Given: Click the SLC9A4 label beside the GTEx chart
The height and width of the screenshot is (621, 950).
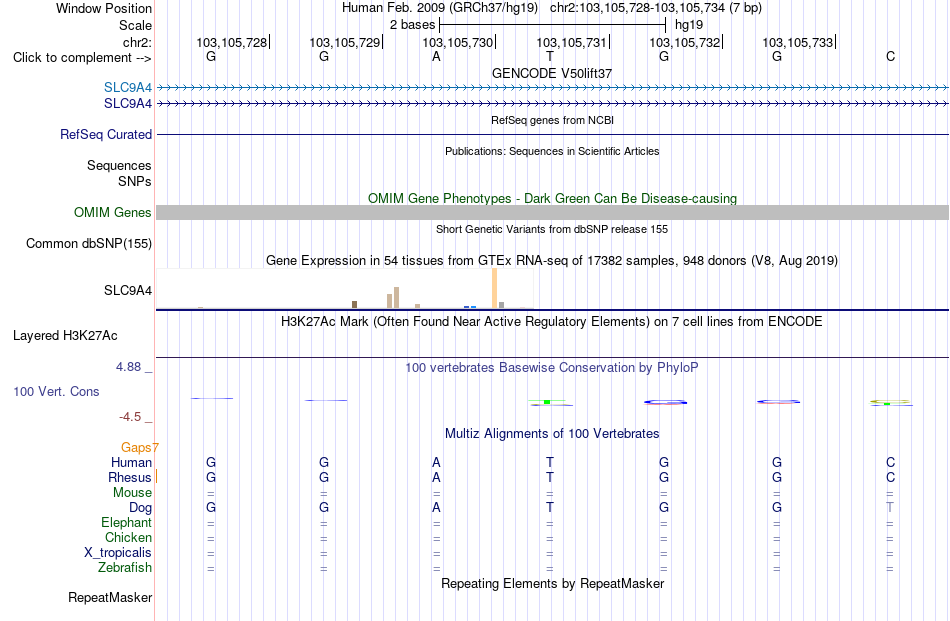Looking at the screenshot, I should coord(128,290).
